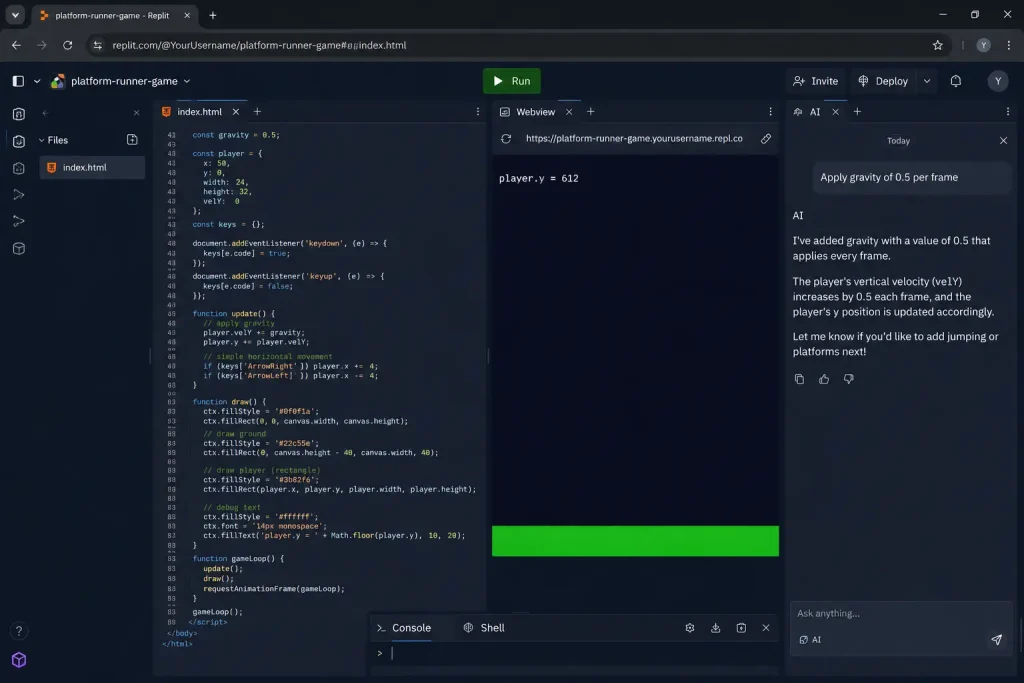The image size is (1024, 683).
Task: Reload the browser page
Action: click(67, 45)
